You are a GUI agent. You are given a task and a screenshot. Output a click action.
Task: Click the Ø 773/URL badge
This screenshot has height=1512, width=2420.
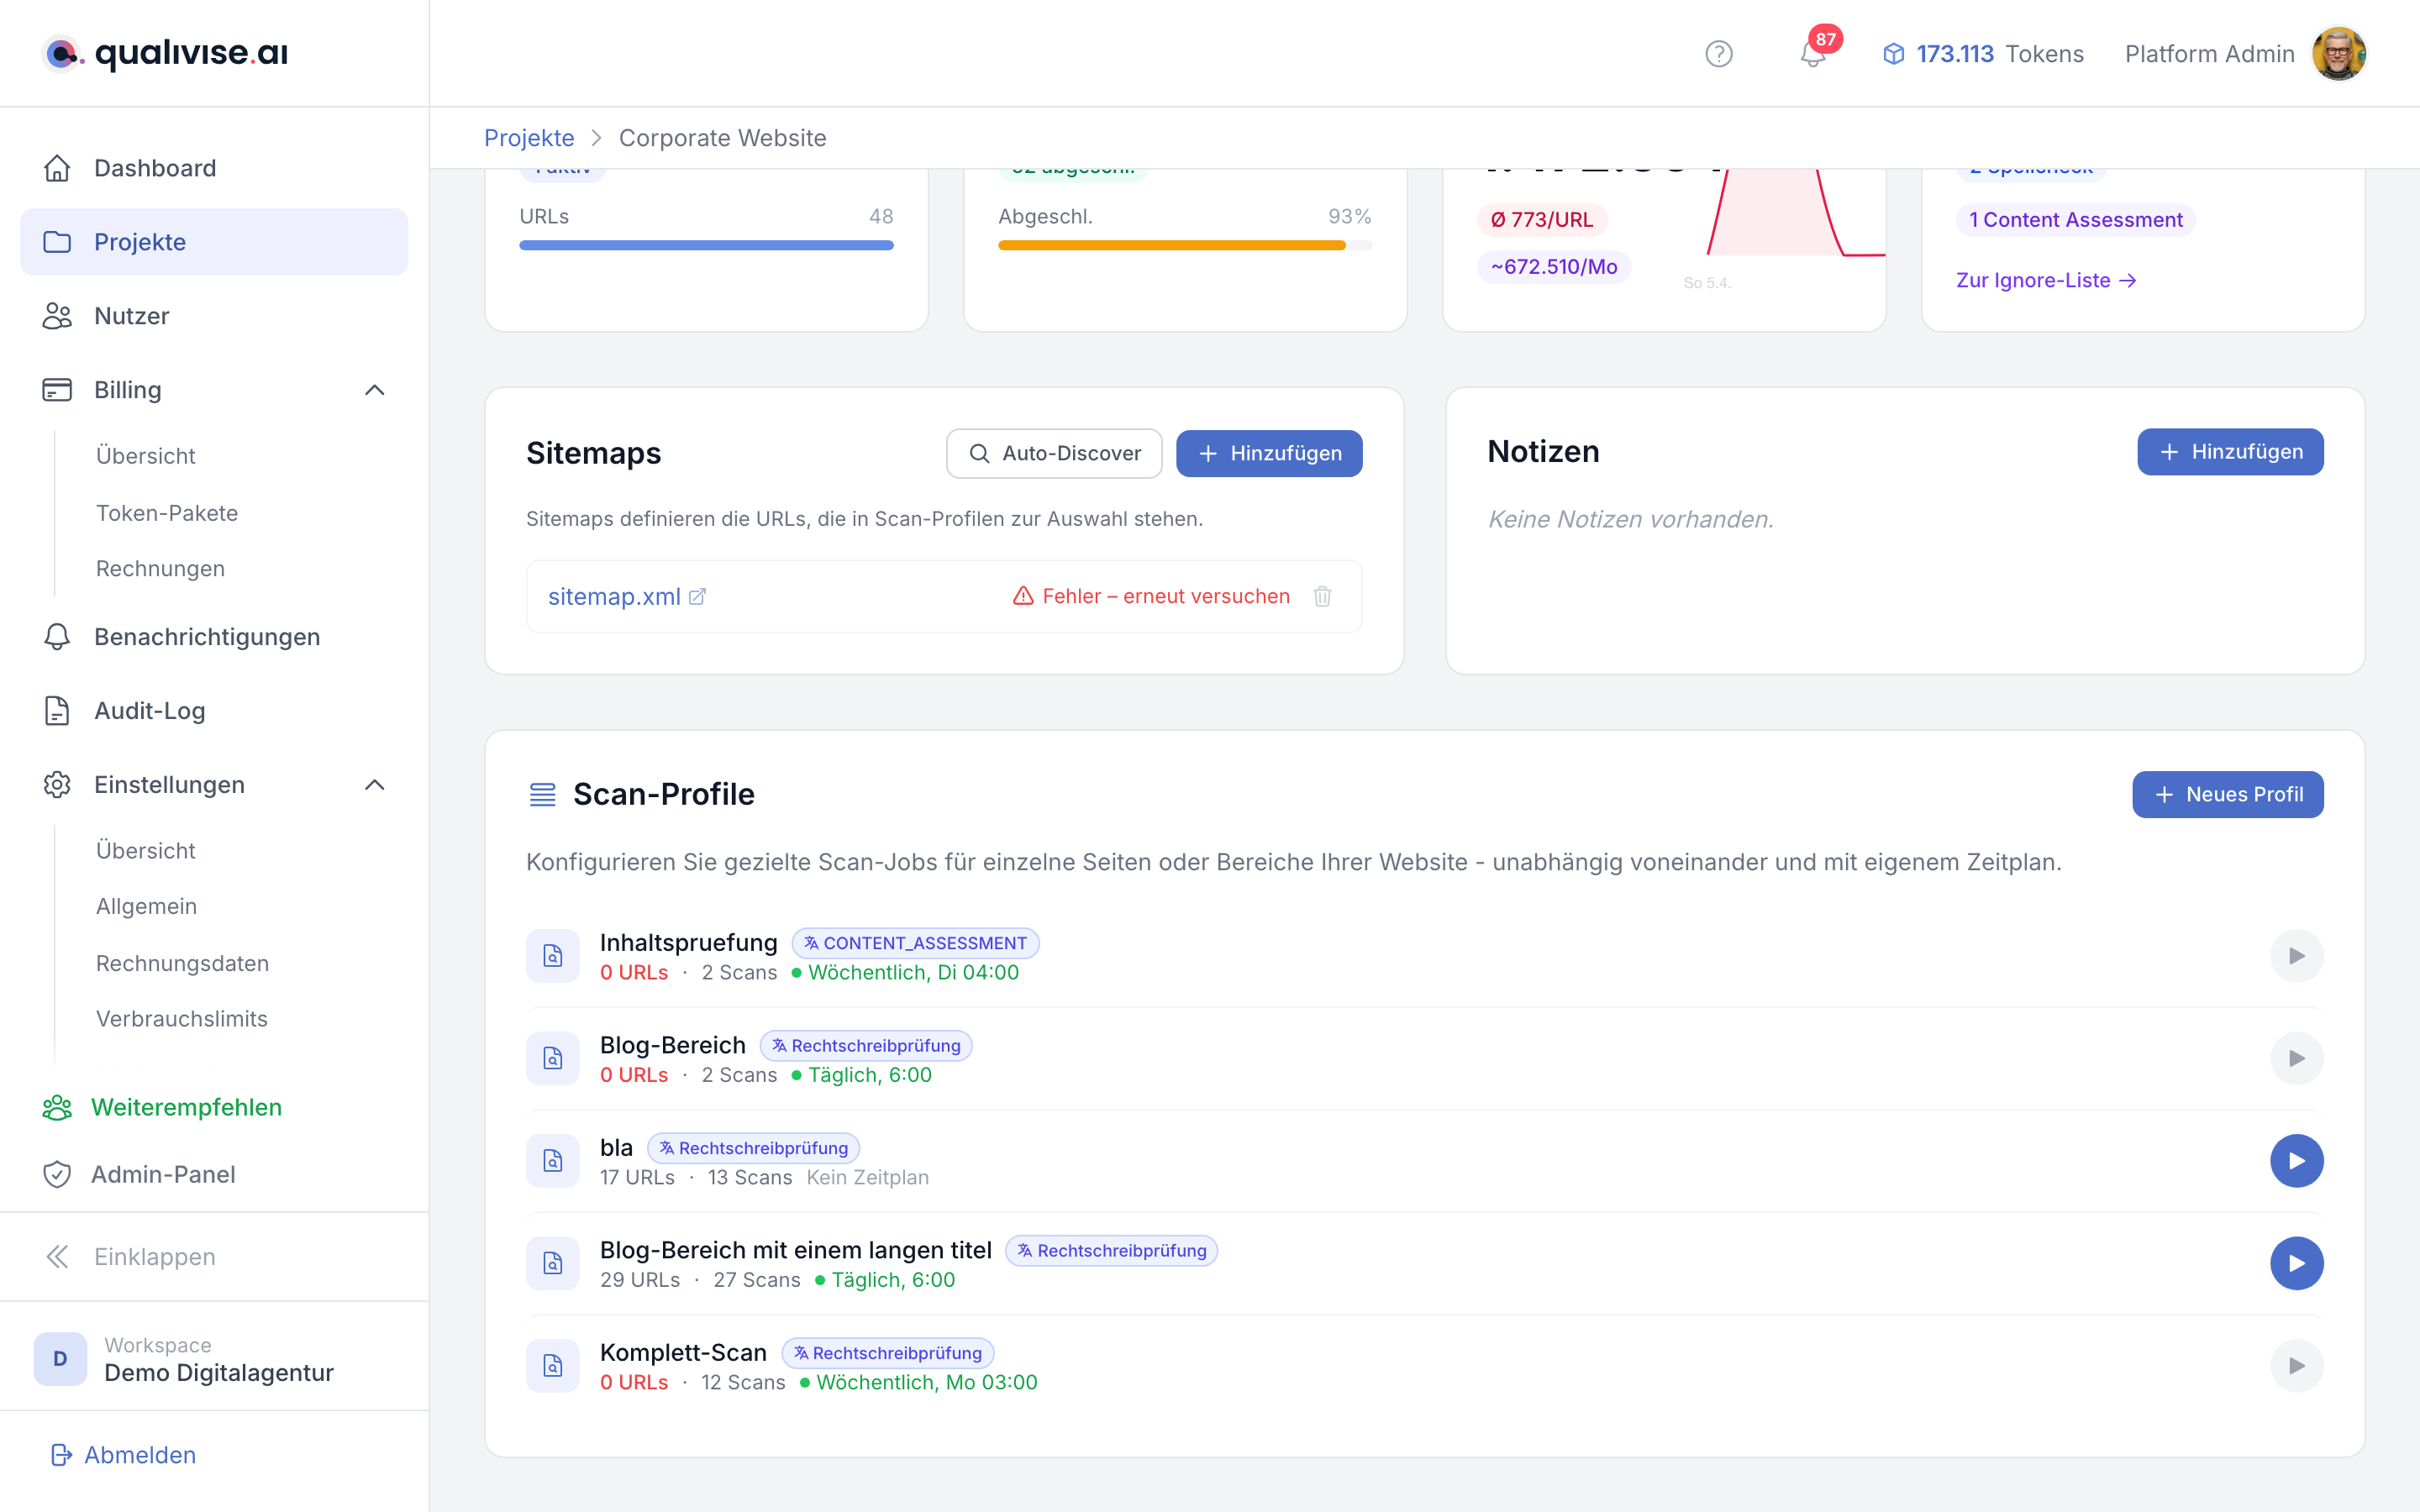(1541, 220)
